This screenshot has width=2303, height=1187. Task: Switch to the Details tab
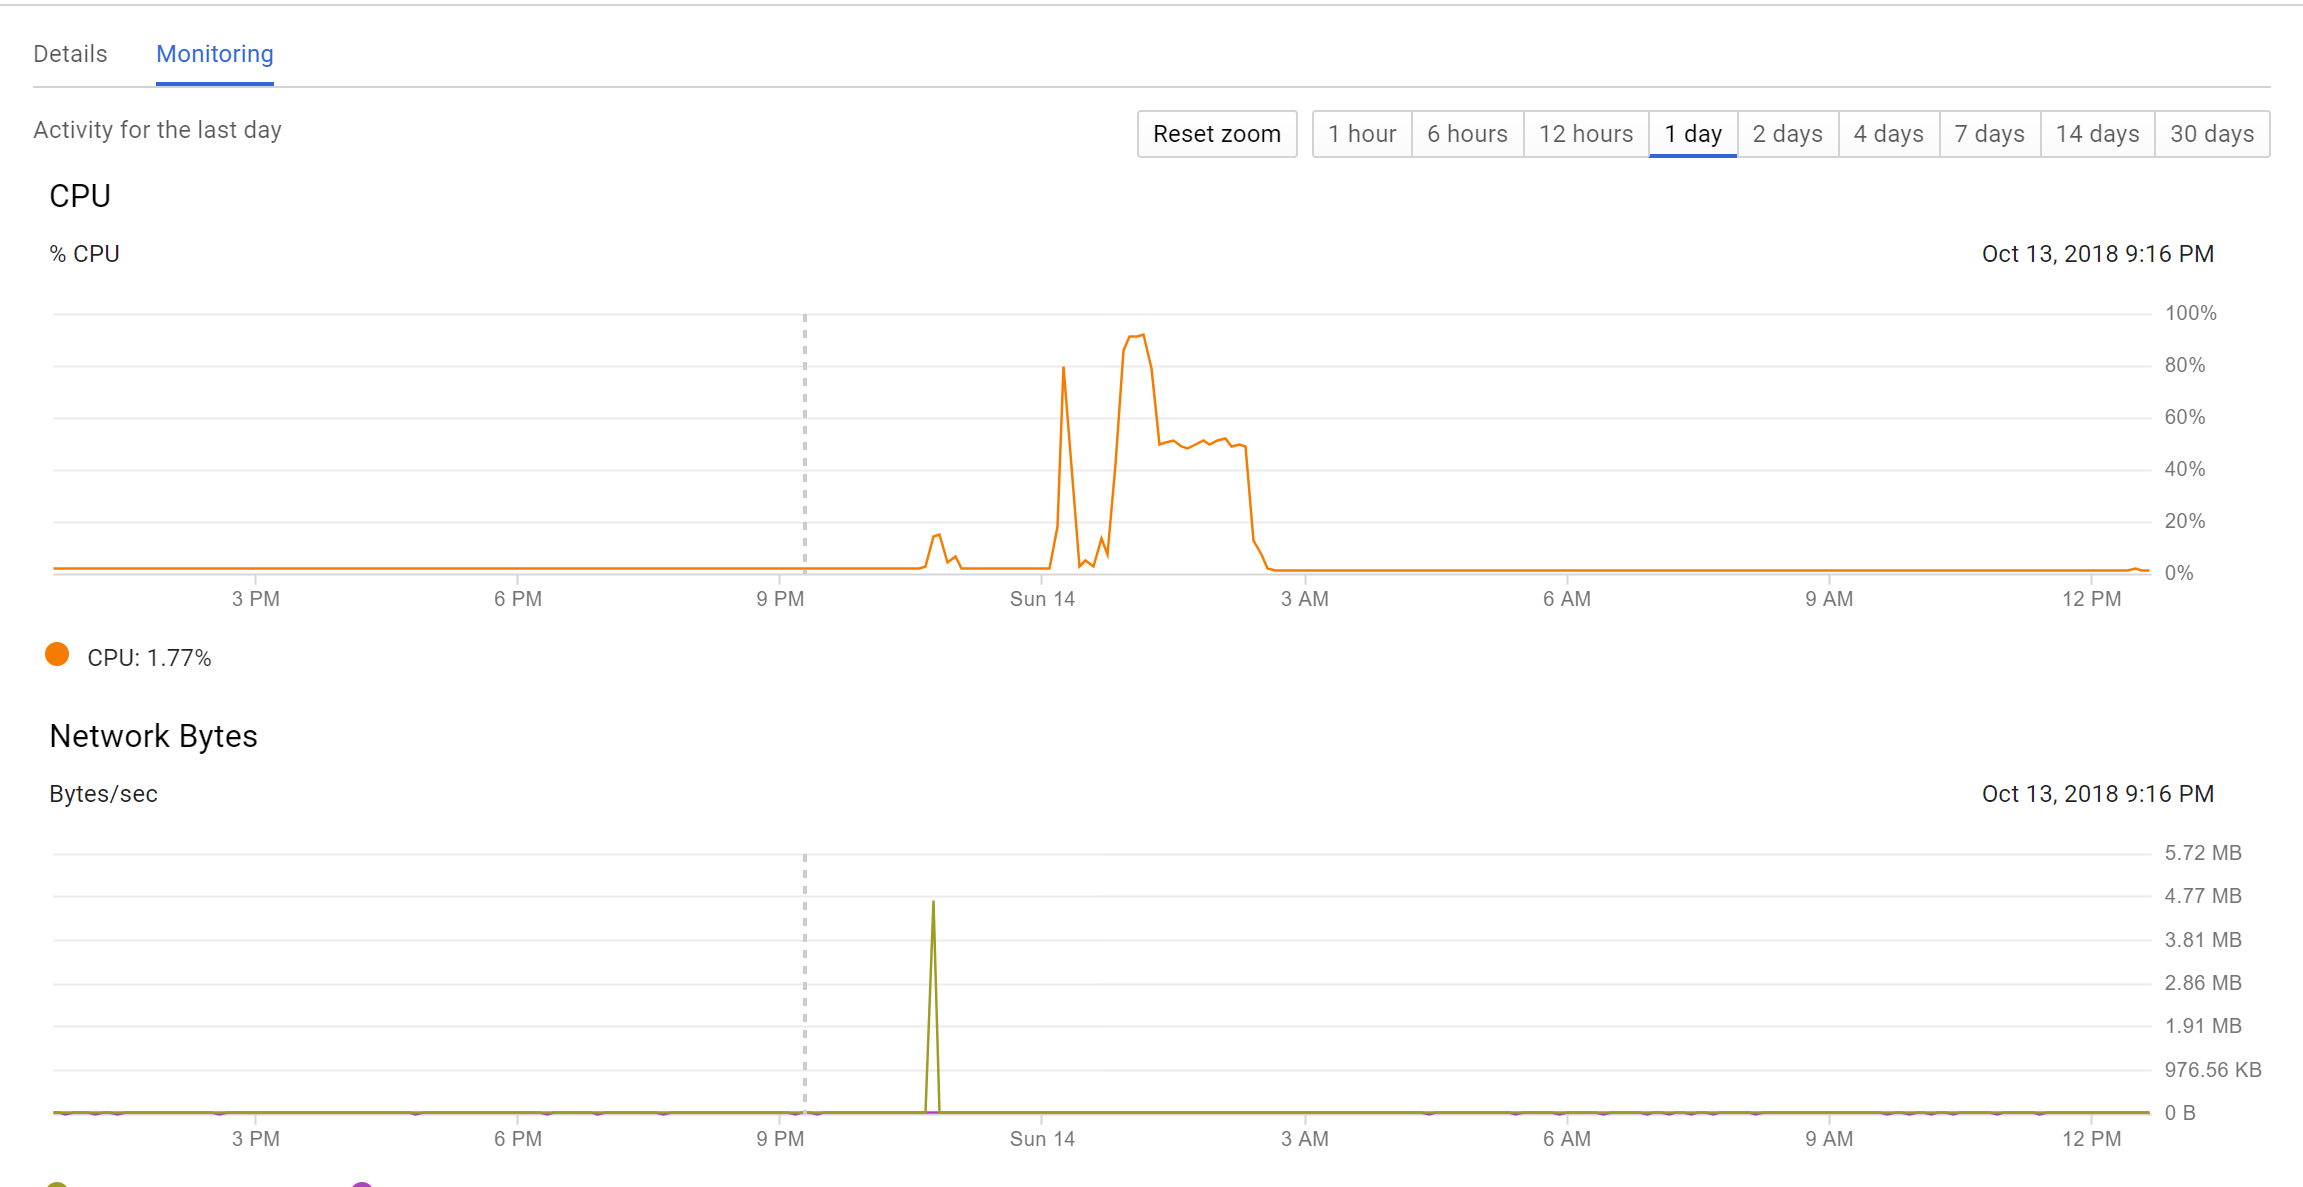click(x=70, y=54)
